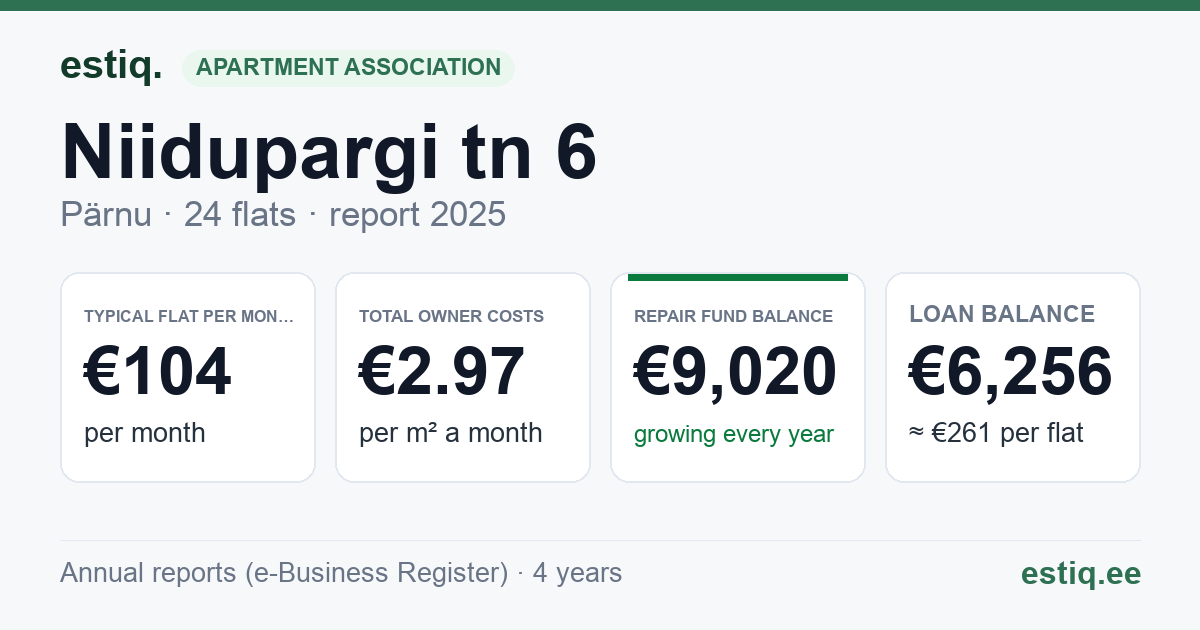Click the Annual reports (e-Business Register) footer text

341,573
